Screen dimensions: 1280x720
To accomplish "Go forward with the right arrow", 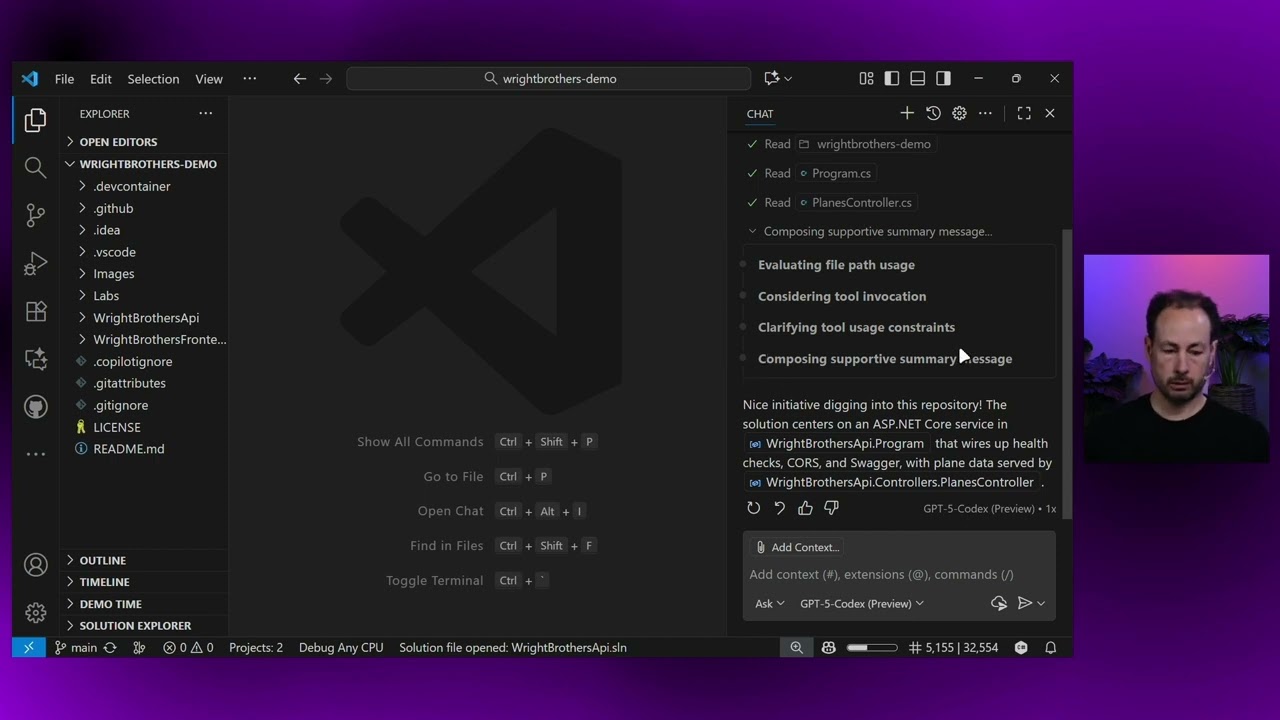I will 325,78.
